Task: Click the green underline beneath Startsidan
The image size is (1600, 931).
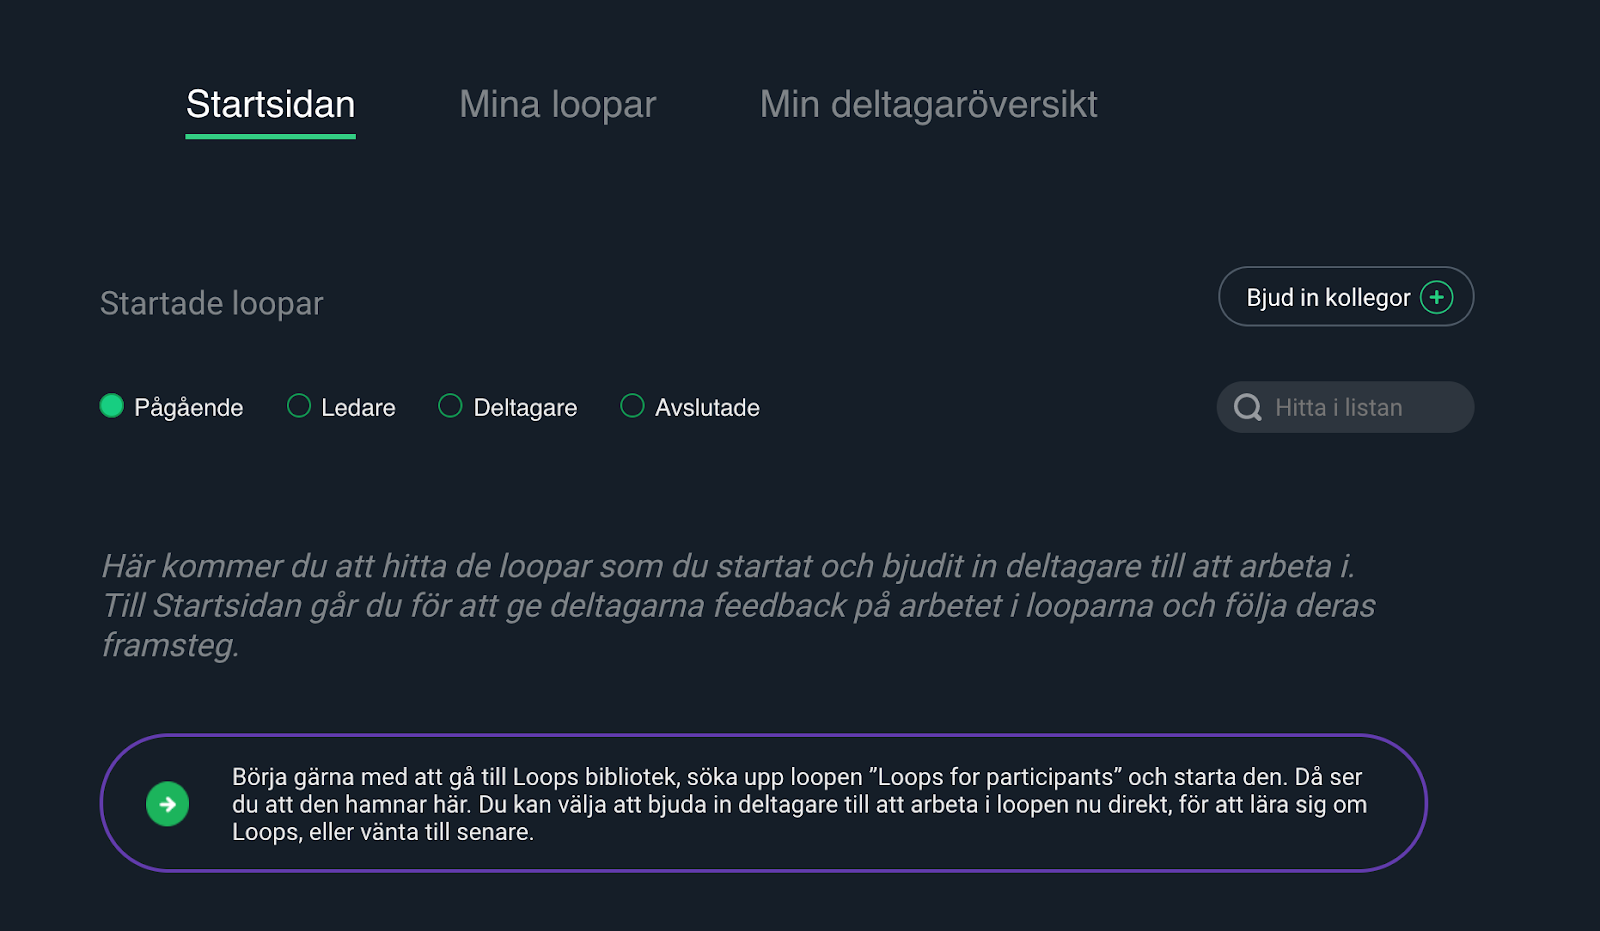Action: click(271, 136)
